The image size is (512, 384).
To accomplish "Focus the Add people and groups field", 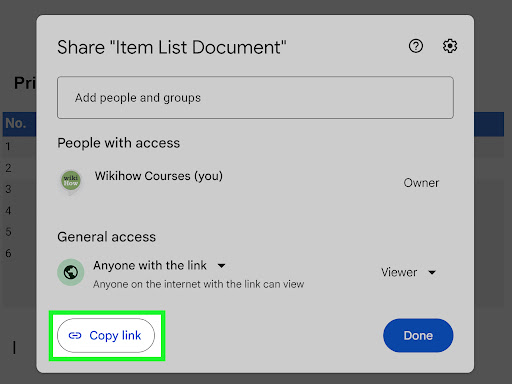I will (x=255, y=98).
